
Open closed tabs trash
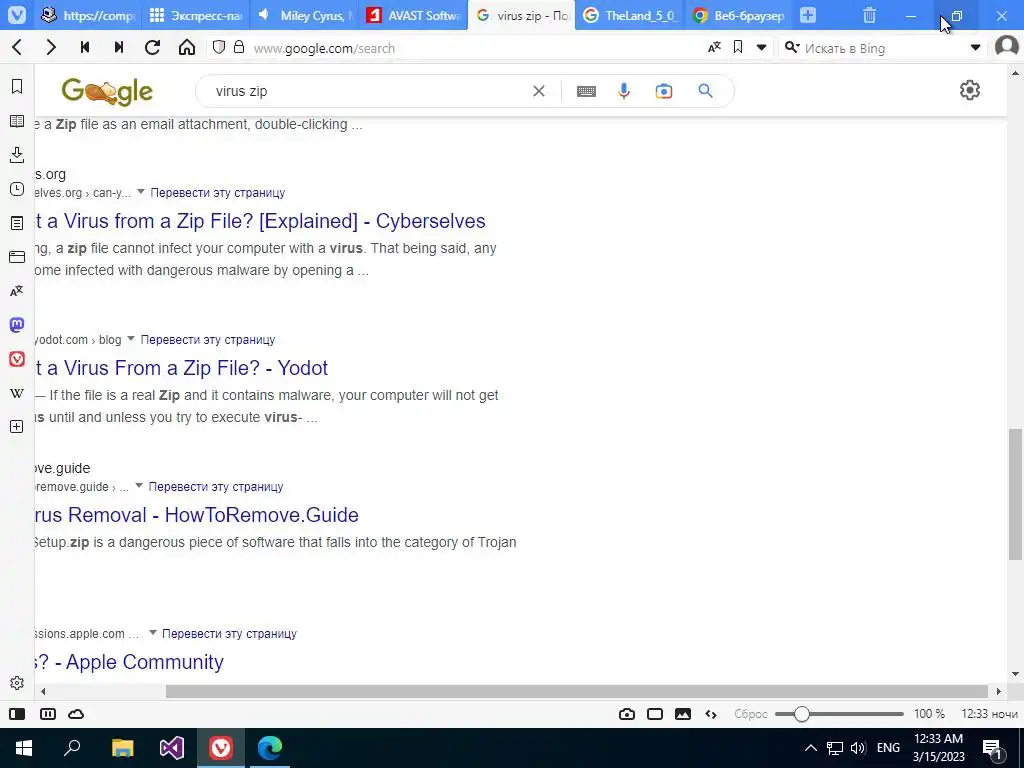869,15
